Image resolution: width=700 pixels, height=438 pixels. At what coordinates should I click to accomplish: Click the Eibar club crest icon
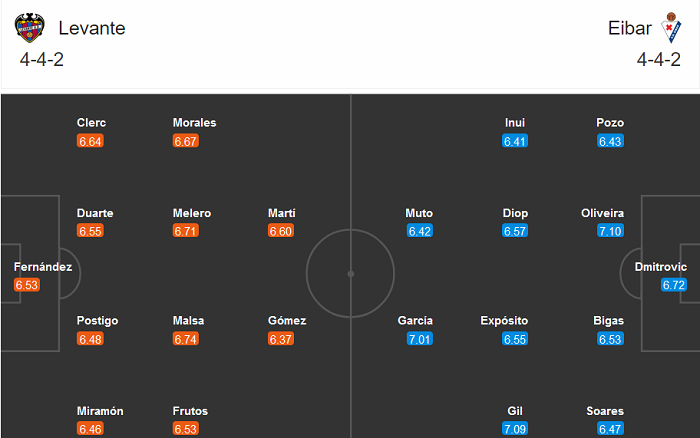coord(667,28)
